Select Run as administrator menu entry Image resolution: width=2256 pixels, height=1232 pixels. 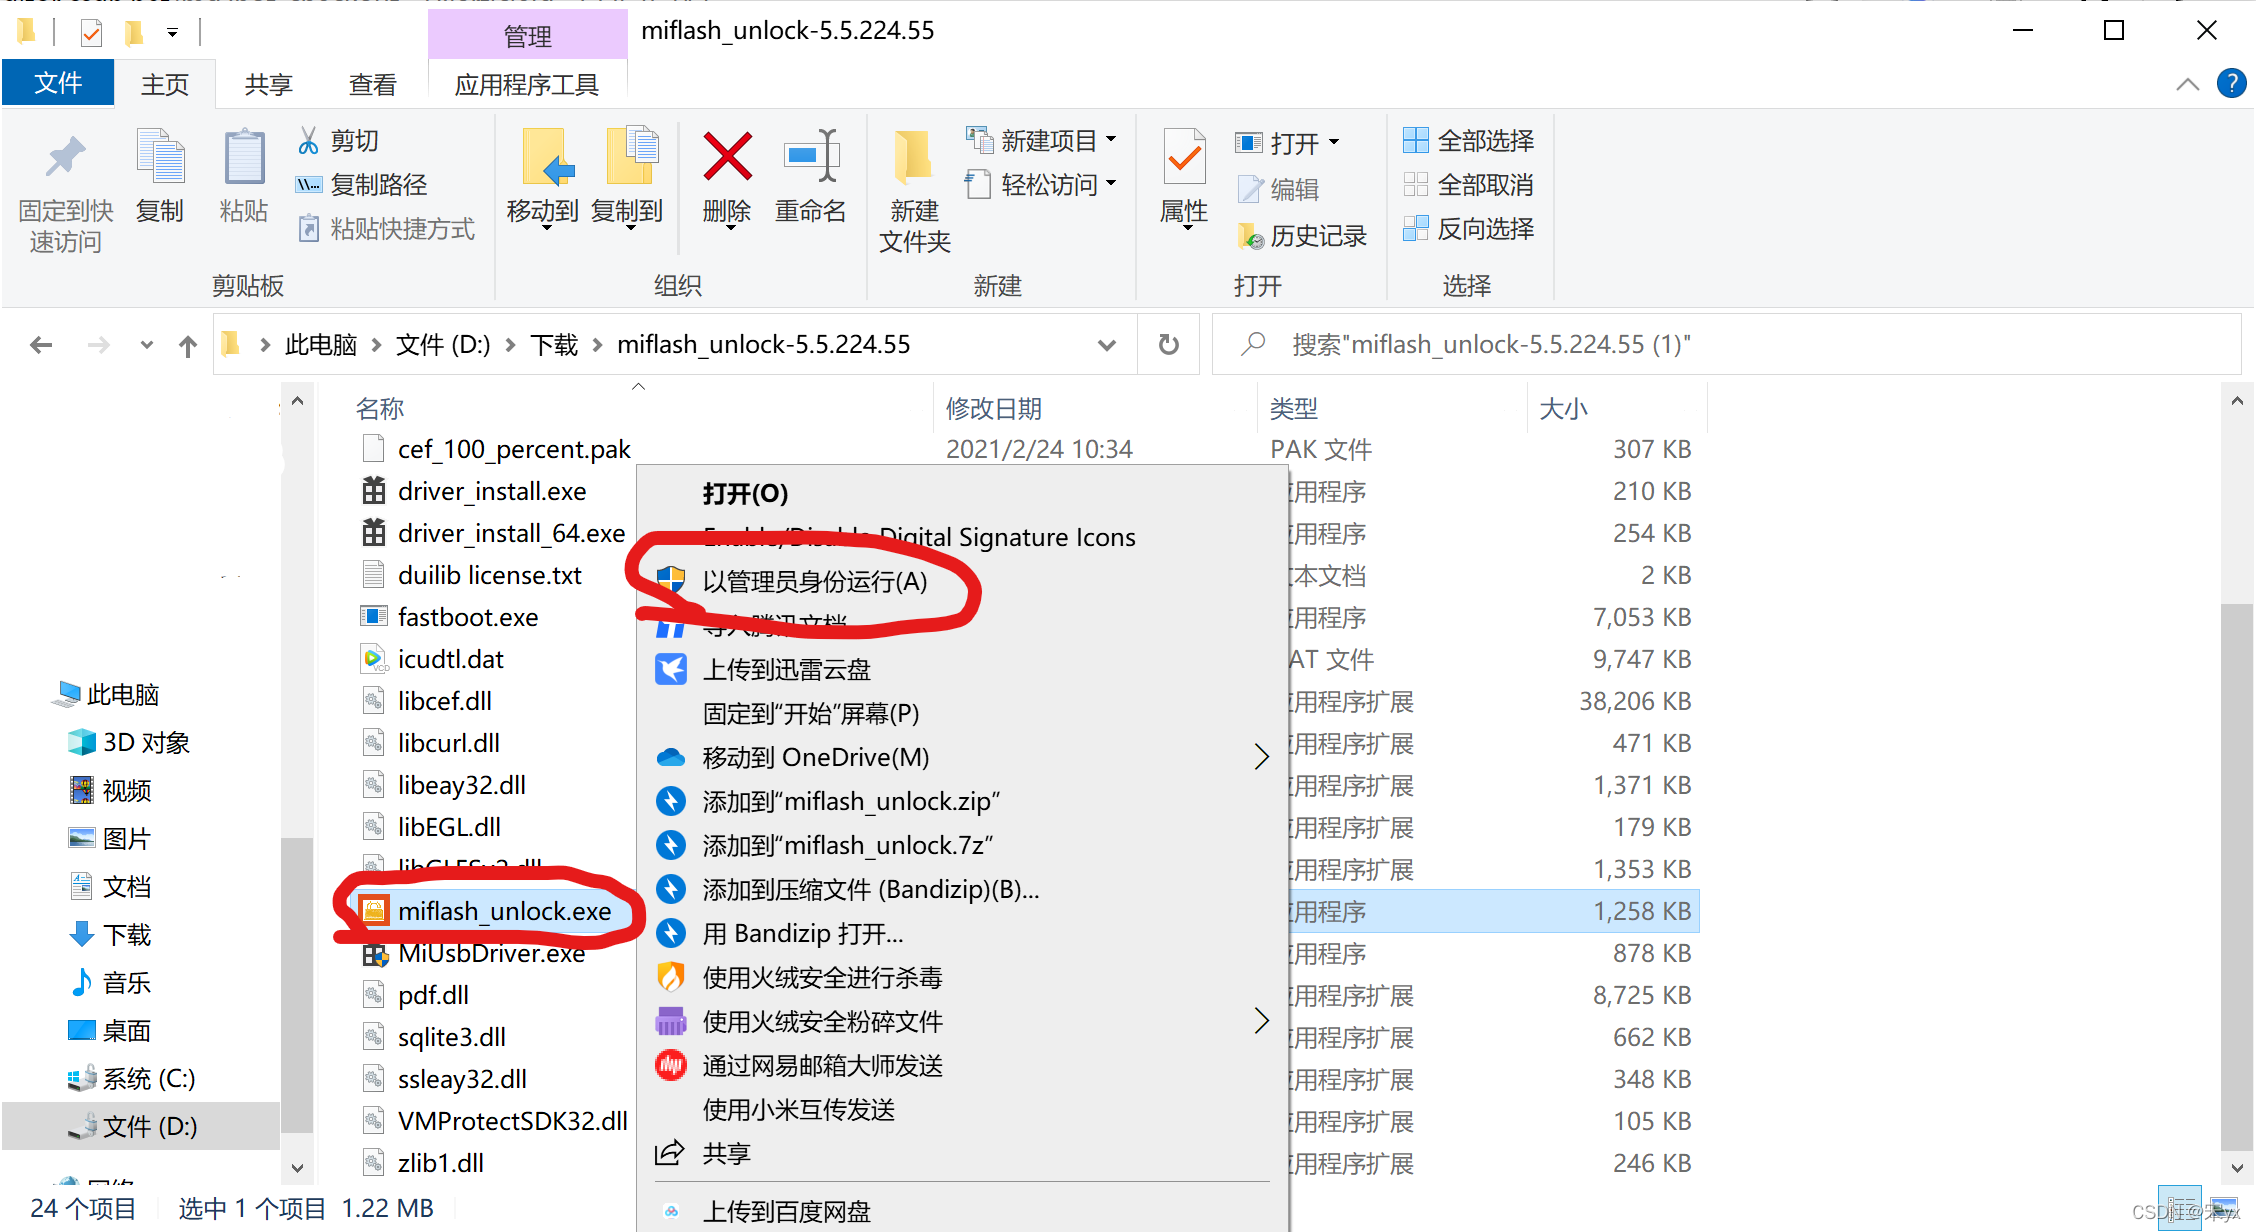(x=814, y=582)
